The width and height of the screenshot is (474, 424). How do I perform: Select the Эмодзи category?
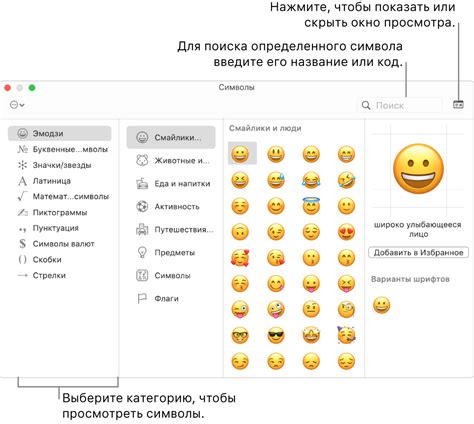pyautogui.click(x=60, y=133)
